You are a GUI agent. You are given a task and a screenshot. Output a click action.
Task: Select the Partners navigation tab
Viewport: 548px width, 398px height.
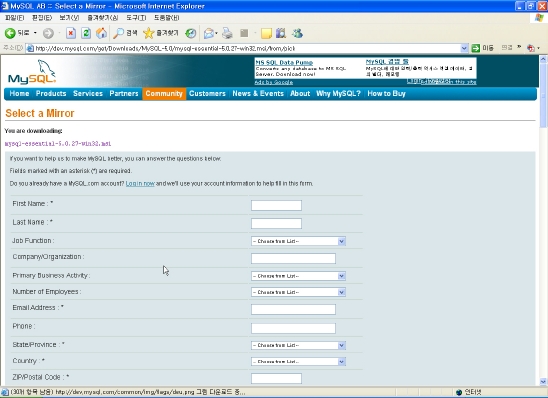click(x=124, y=94)
